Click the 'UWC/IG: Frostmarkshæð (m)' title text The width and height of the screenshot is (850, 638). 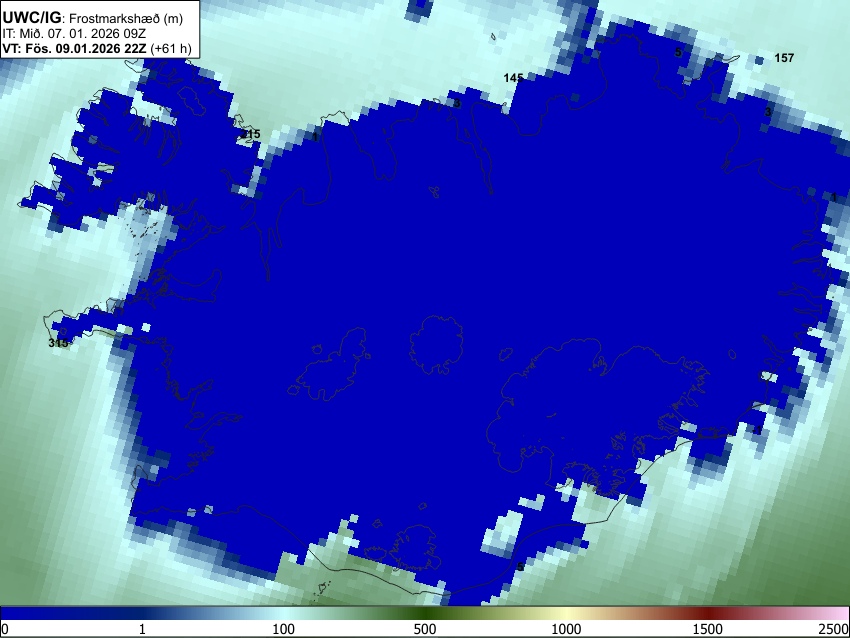pyautogui.click(x=93, y=18)
